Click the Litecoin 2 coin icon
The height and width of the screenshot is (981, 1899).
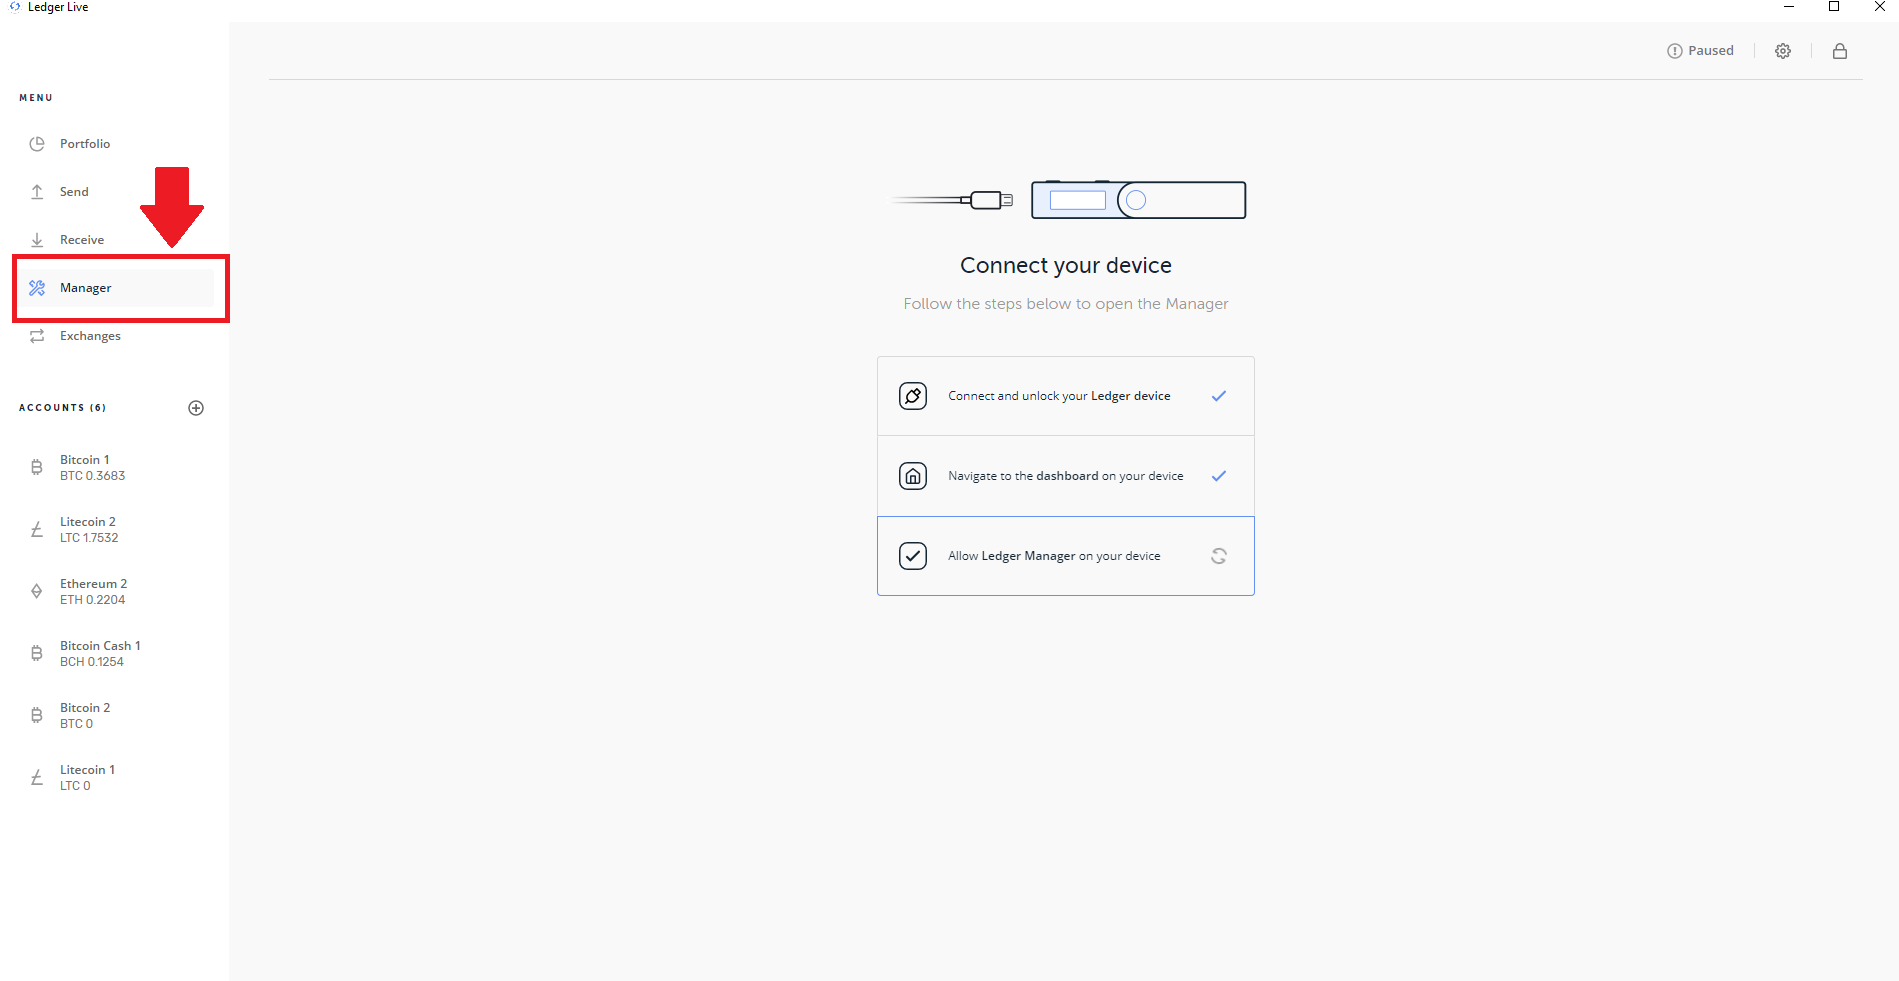[37, 529]
